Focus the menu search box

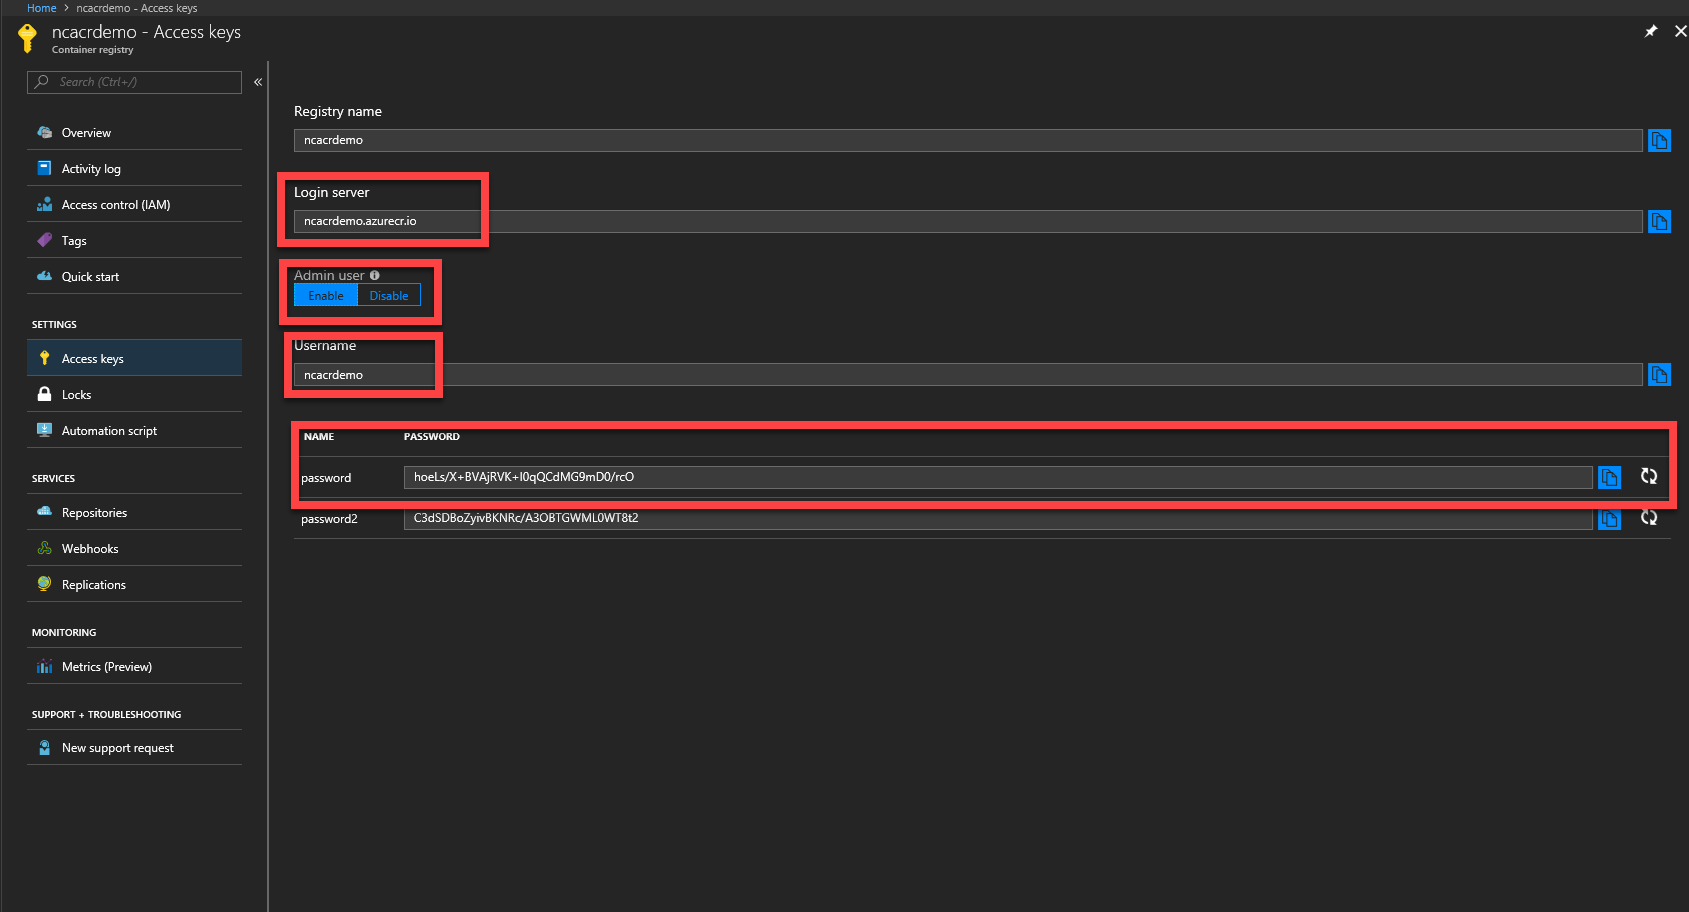[x=134, y=82]
